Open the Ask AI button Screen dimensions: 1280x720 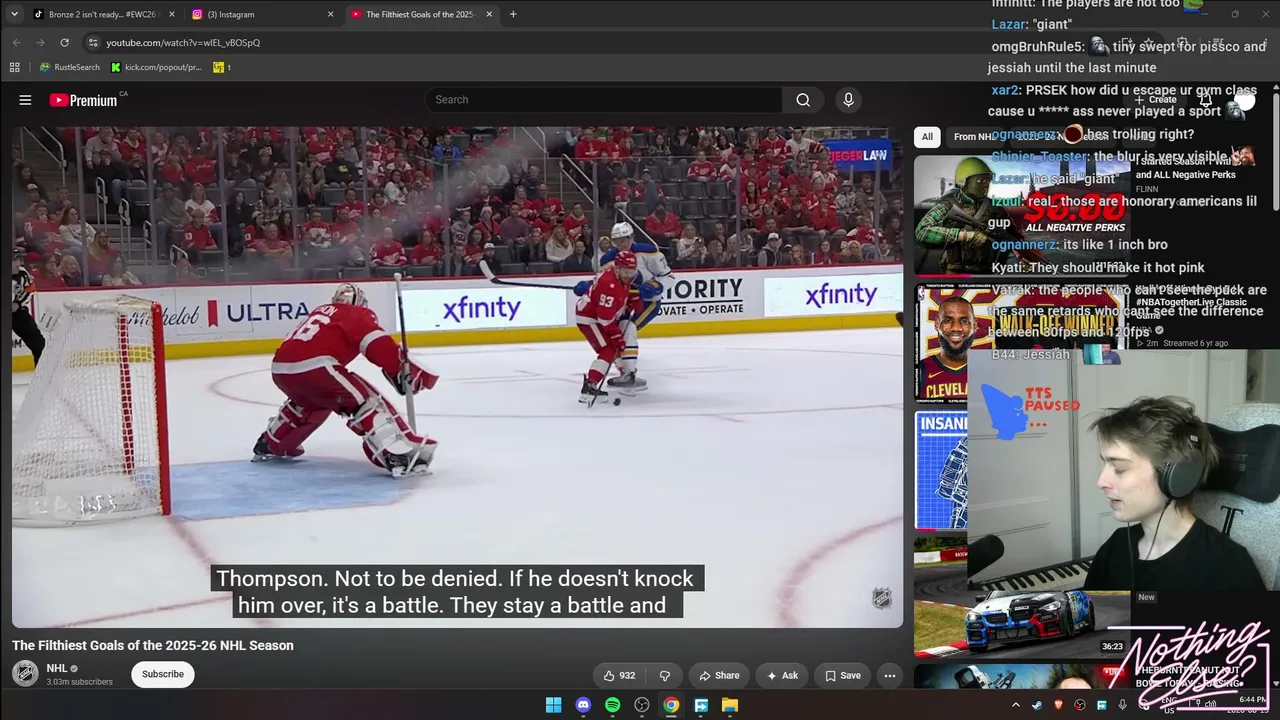tap(782, 675)
